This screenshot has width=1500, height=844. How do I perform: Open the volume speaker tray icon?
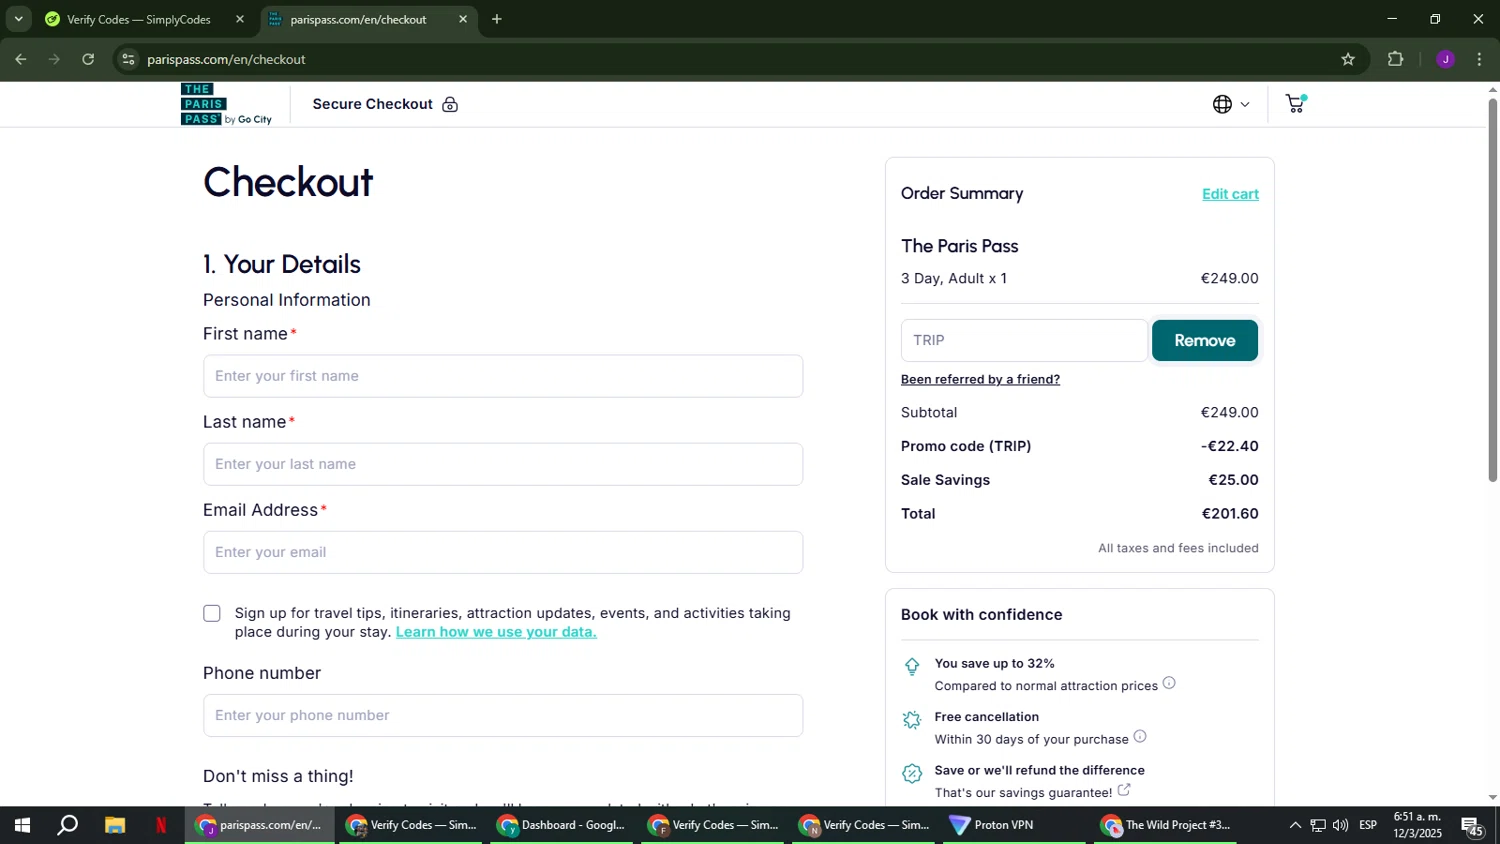click(1340, 825)
